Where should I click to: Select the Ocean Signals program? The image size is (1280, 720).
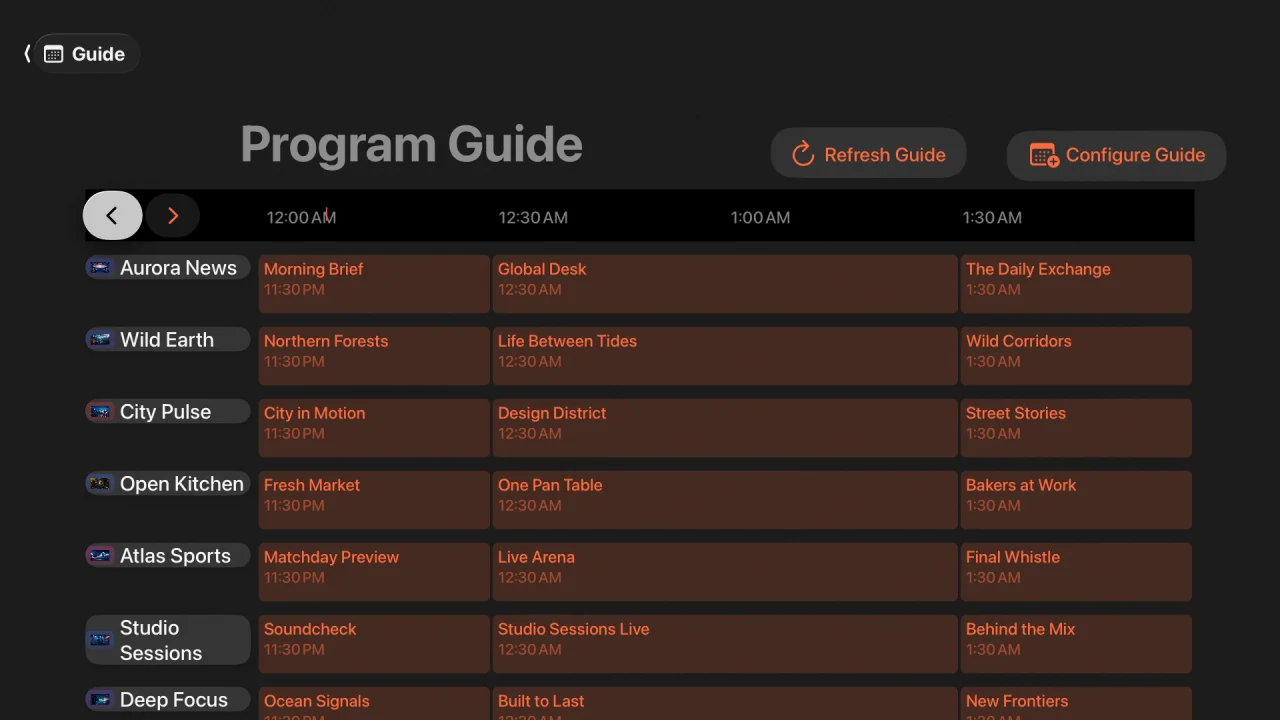point(374,704)
